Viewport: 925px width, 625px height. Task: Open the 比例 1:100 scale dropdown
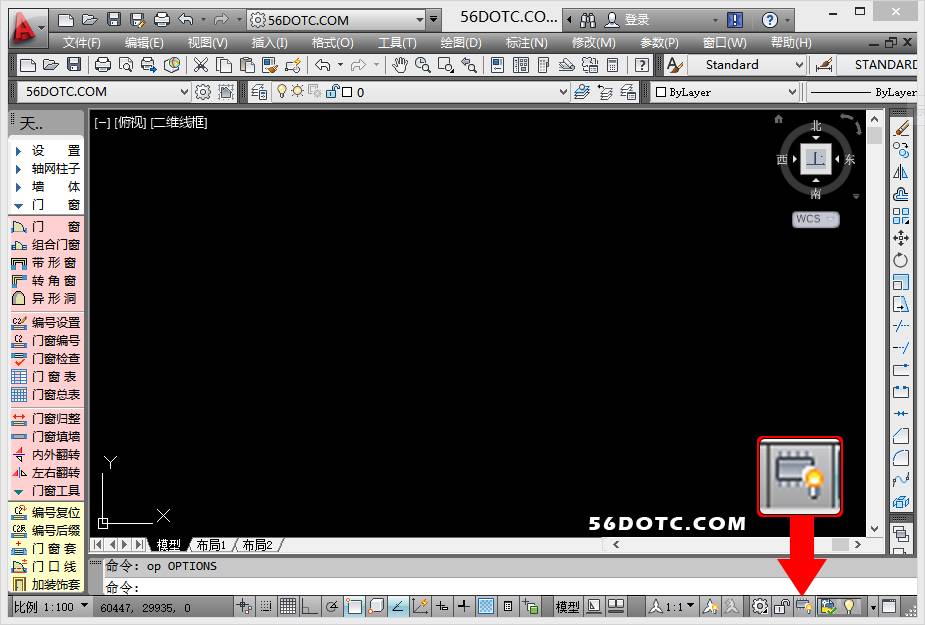50,607
